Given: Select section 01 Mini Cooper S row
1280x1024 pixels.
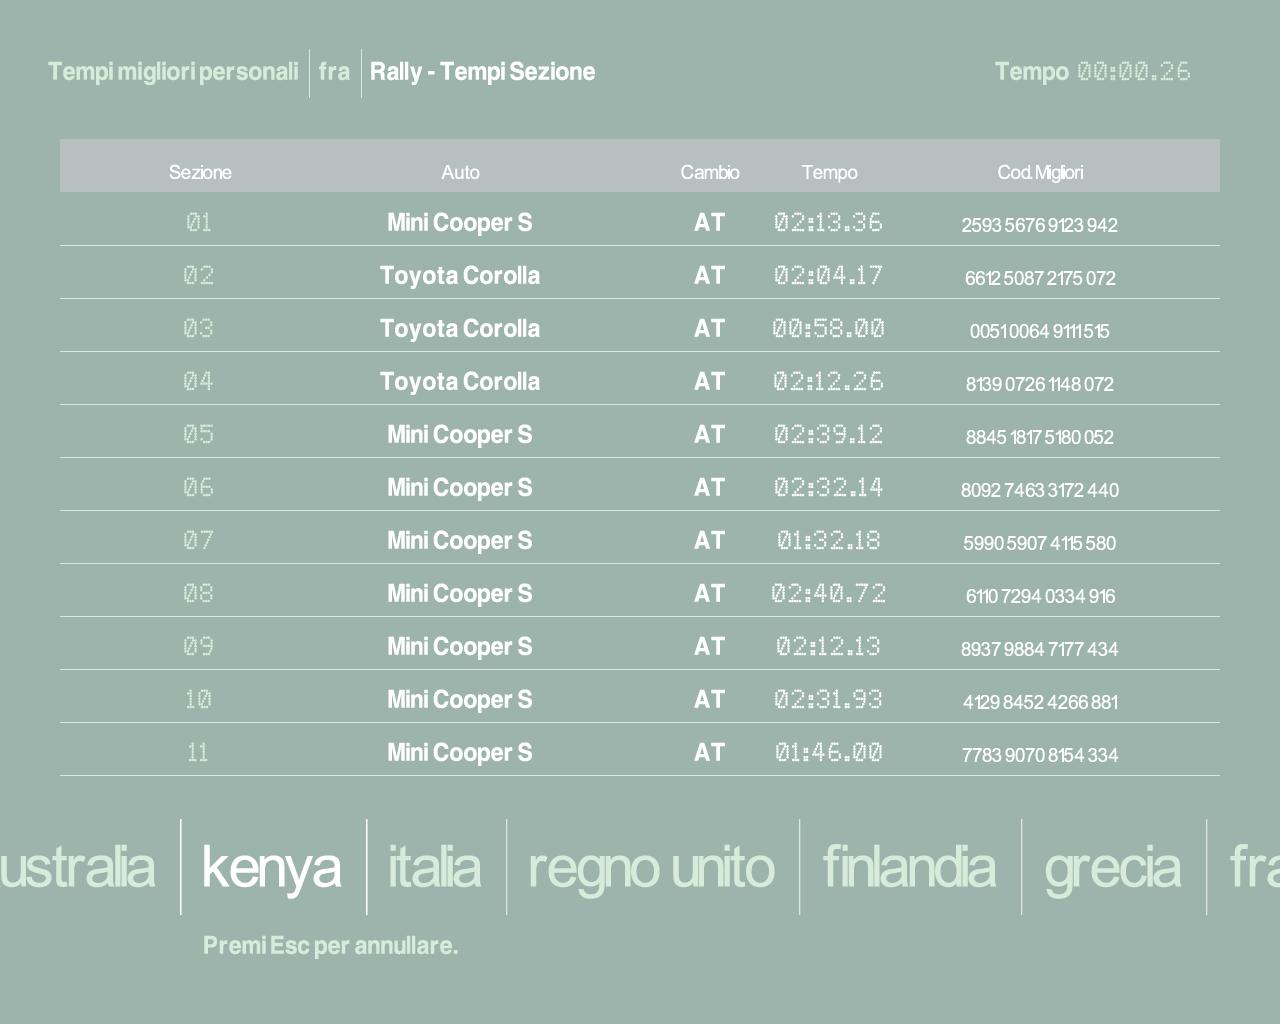Looking at the screenshot, I should click(460, 222).
